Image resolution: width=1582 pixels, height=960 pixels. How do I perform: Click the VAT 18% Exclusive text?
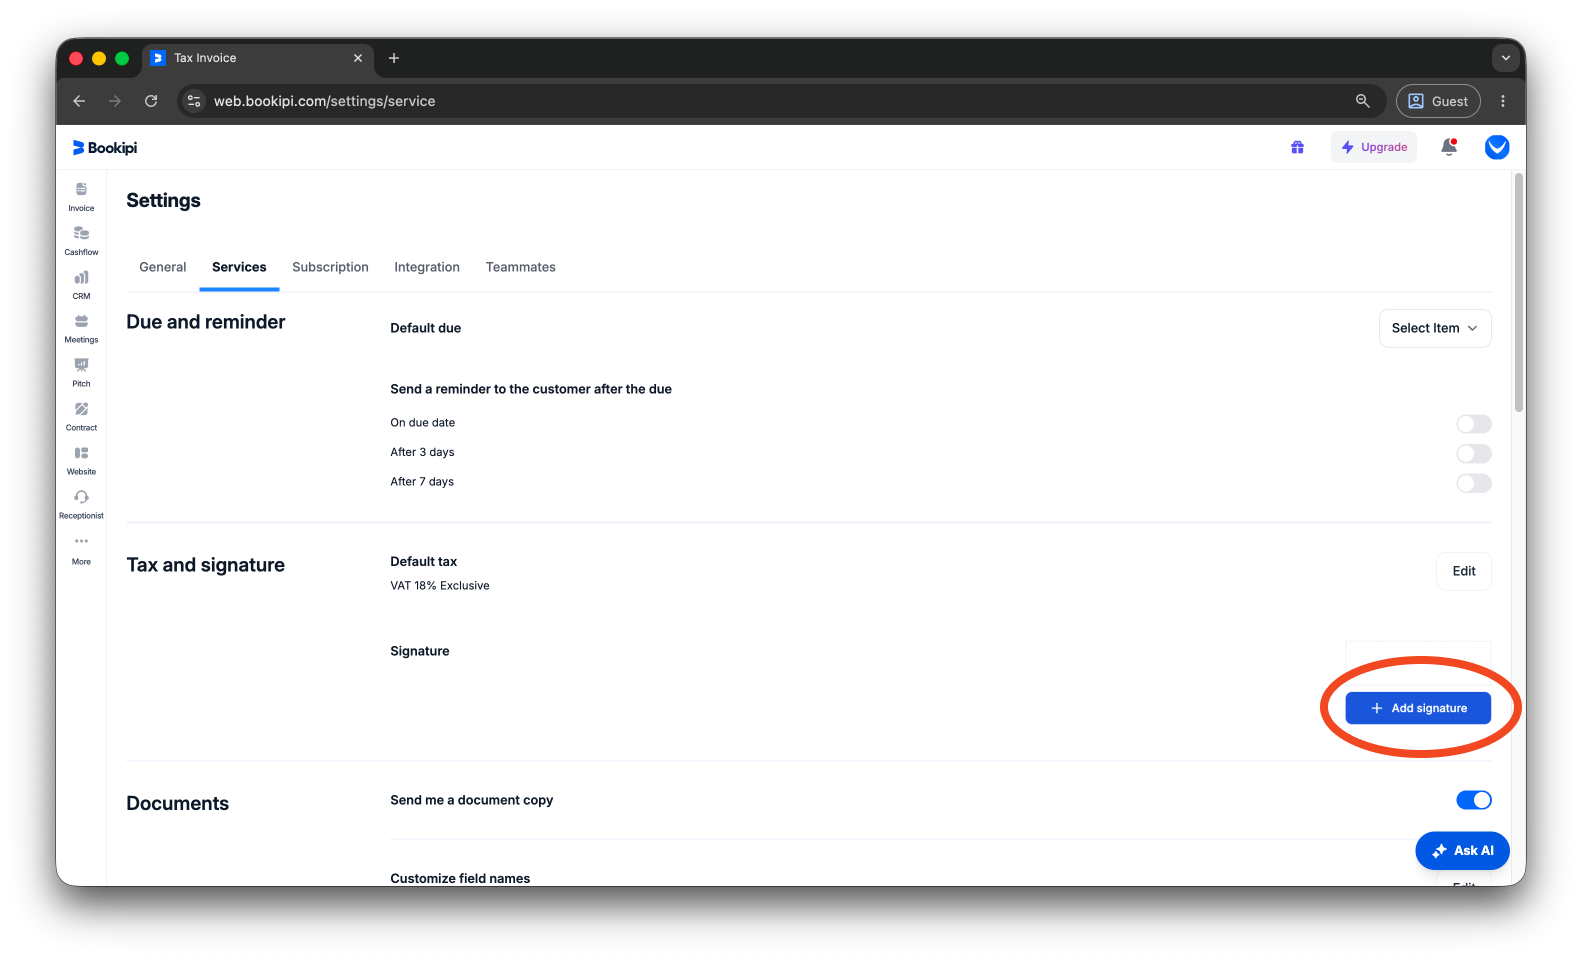440,586
